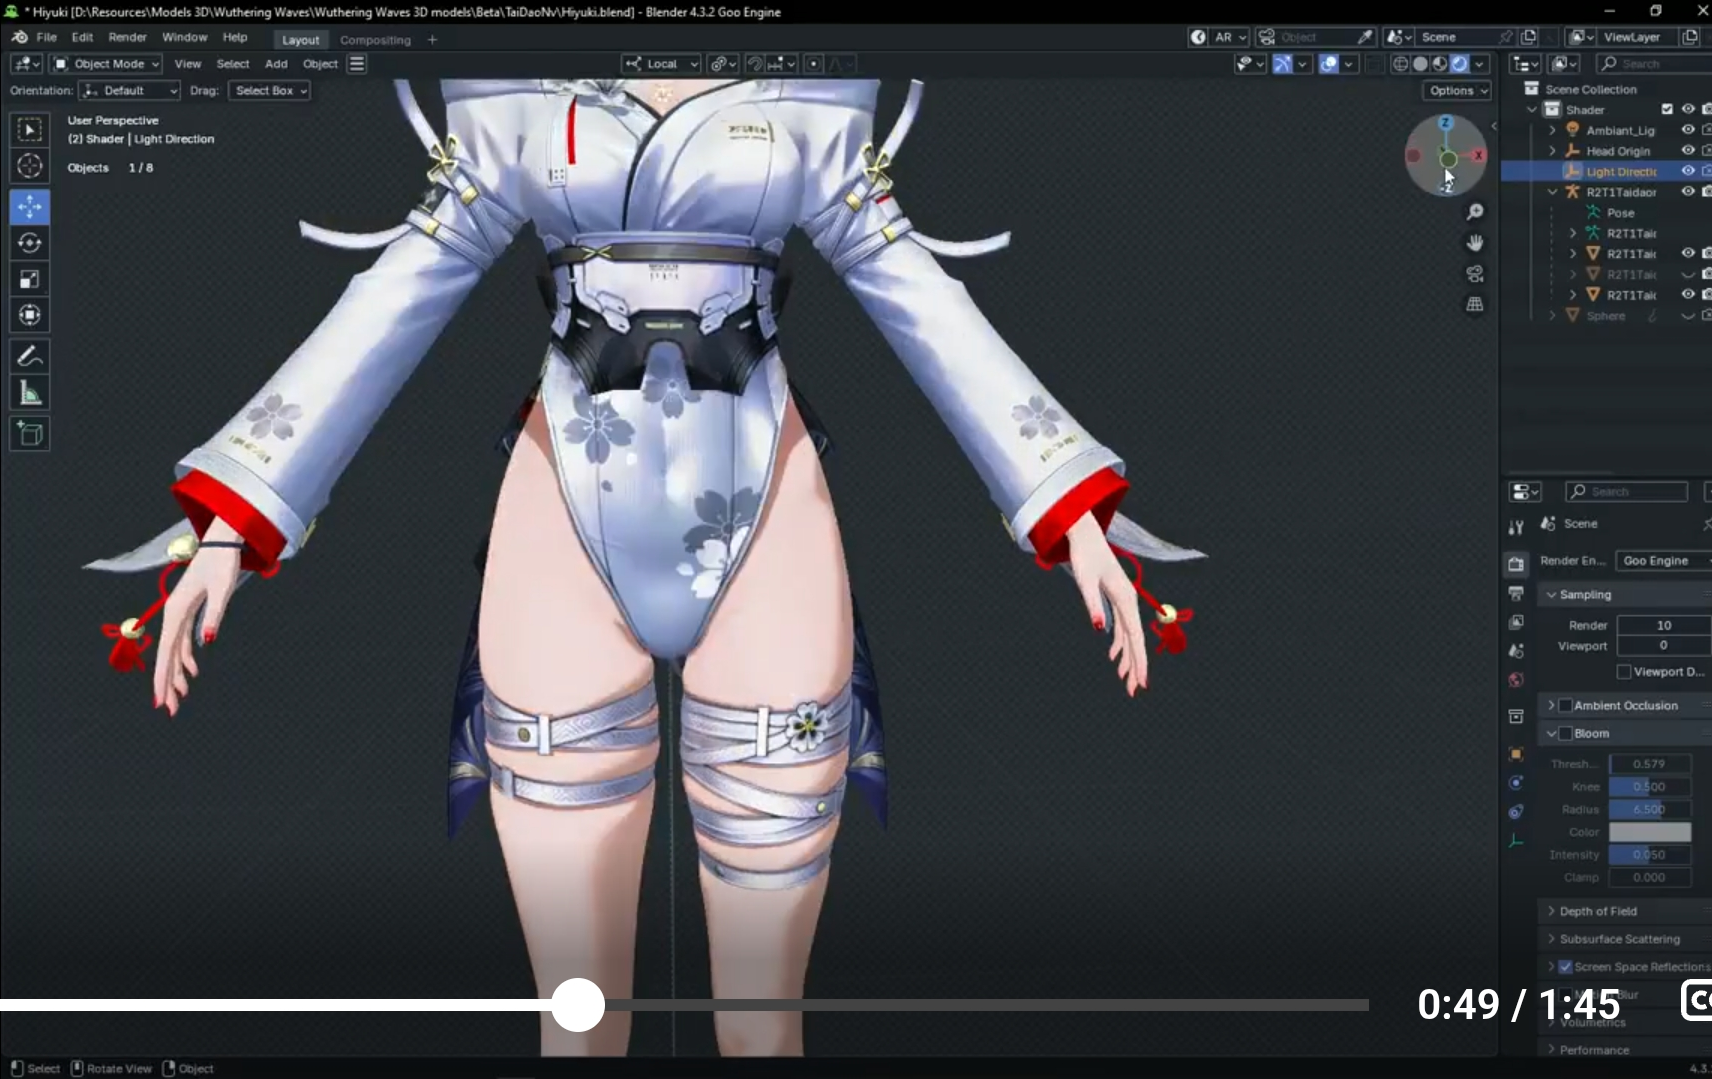Select the Select Box tool
This screenshot has width=1712, height=1079.
coord(30,130)
